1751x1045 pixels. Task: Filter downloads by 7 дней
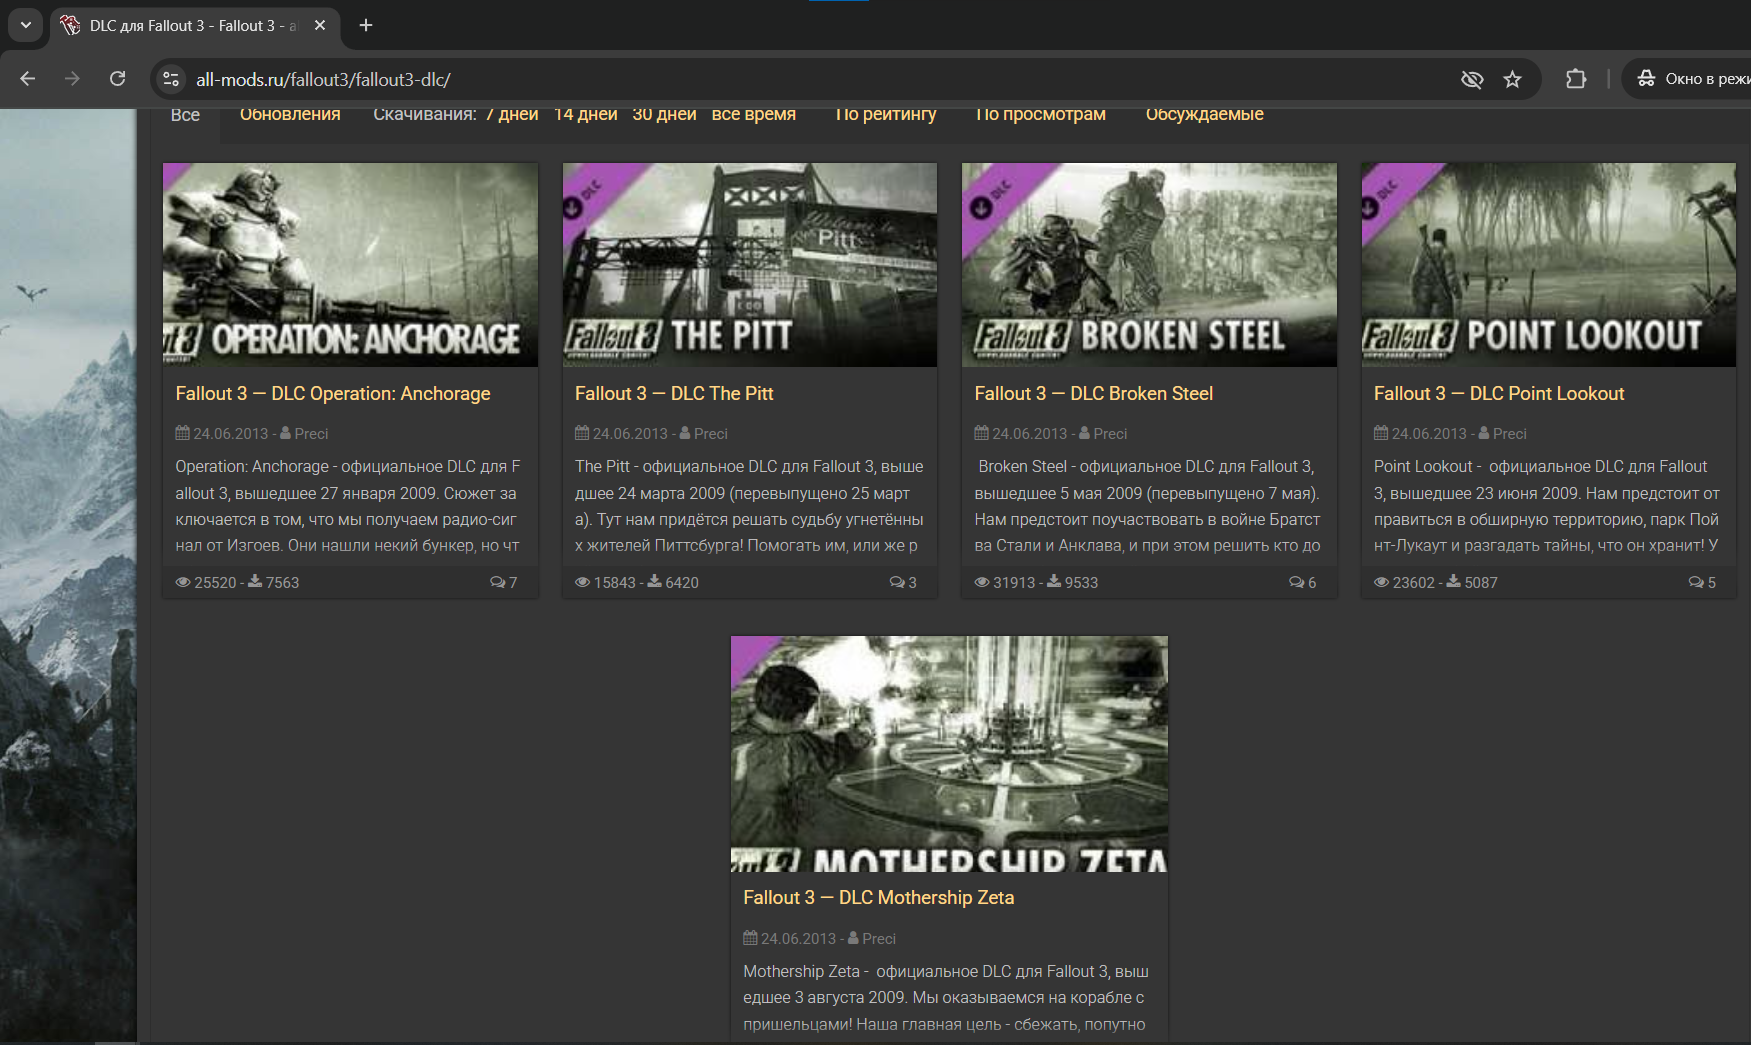512,114
